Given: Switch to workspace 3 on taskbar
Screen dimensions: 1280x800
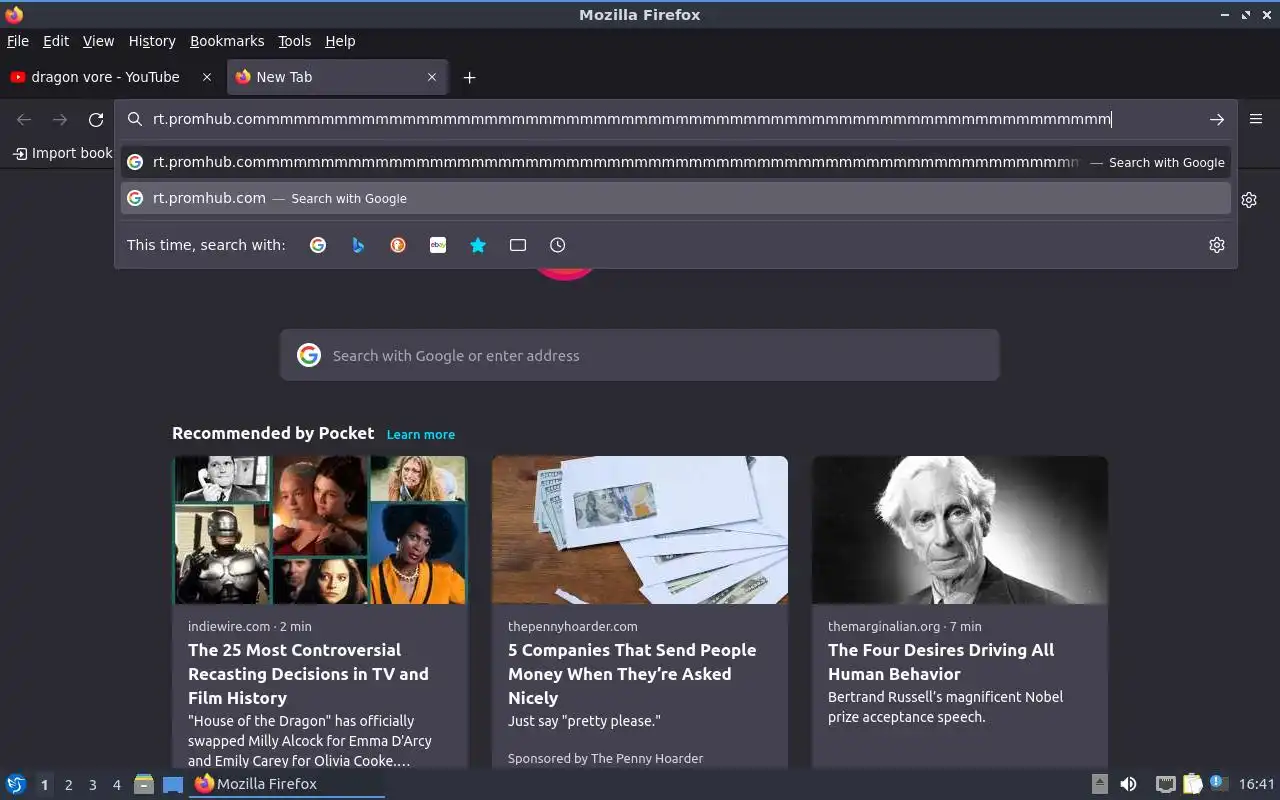Looking at the screenshot, I should [92, 785].
